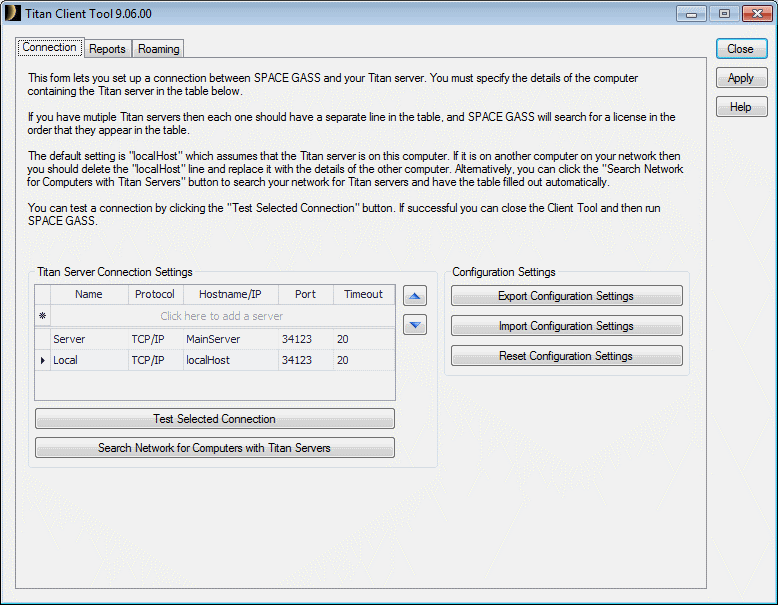This screenshot has width=778, height=605.
Task: Click port 34123 in Local row
Action: [x=306, y=360]
